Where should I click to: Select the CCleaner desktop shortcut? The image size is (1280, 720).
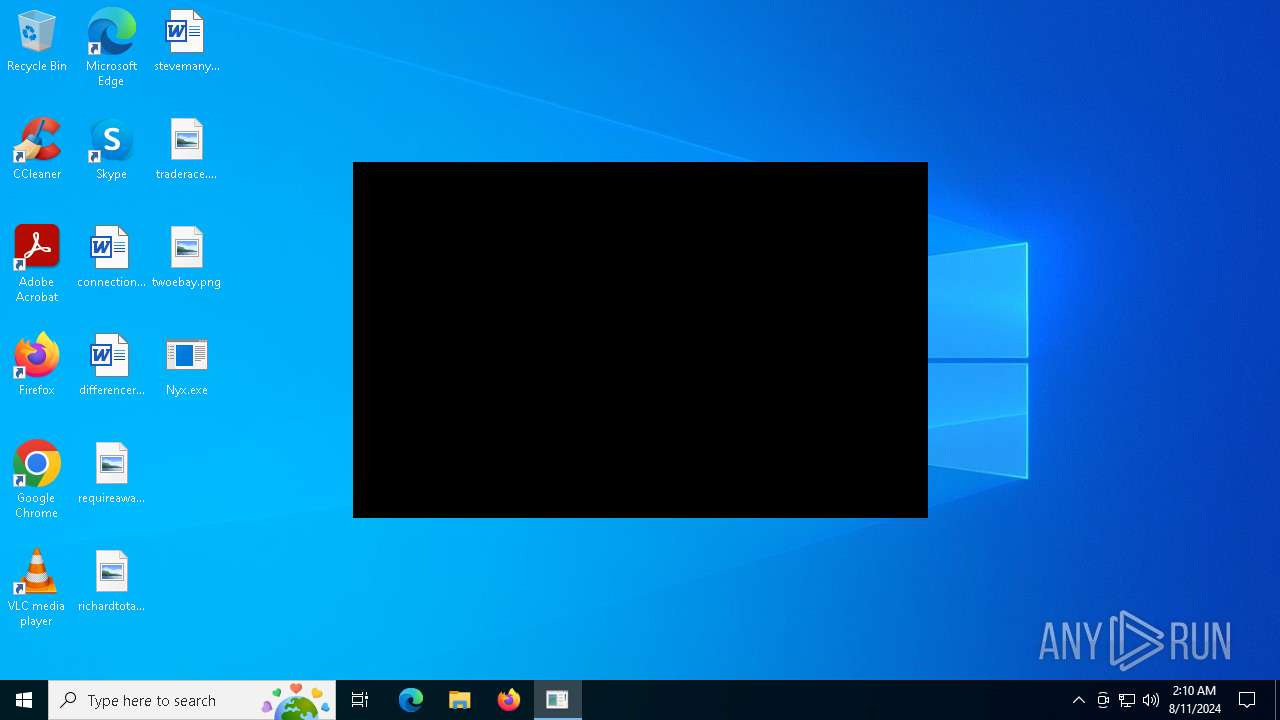(37, 150)
